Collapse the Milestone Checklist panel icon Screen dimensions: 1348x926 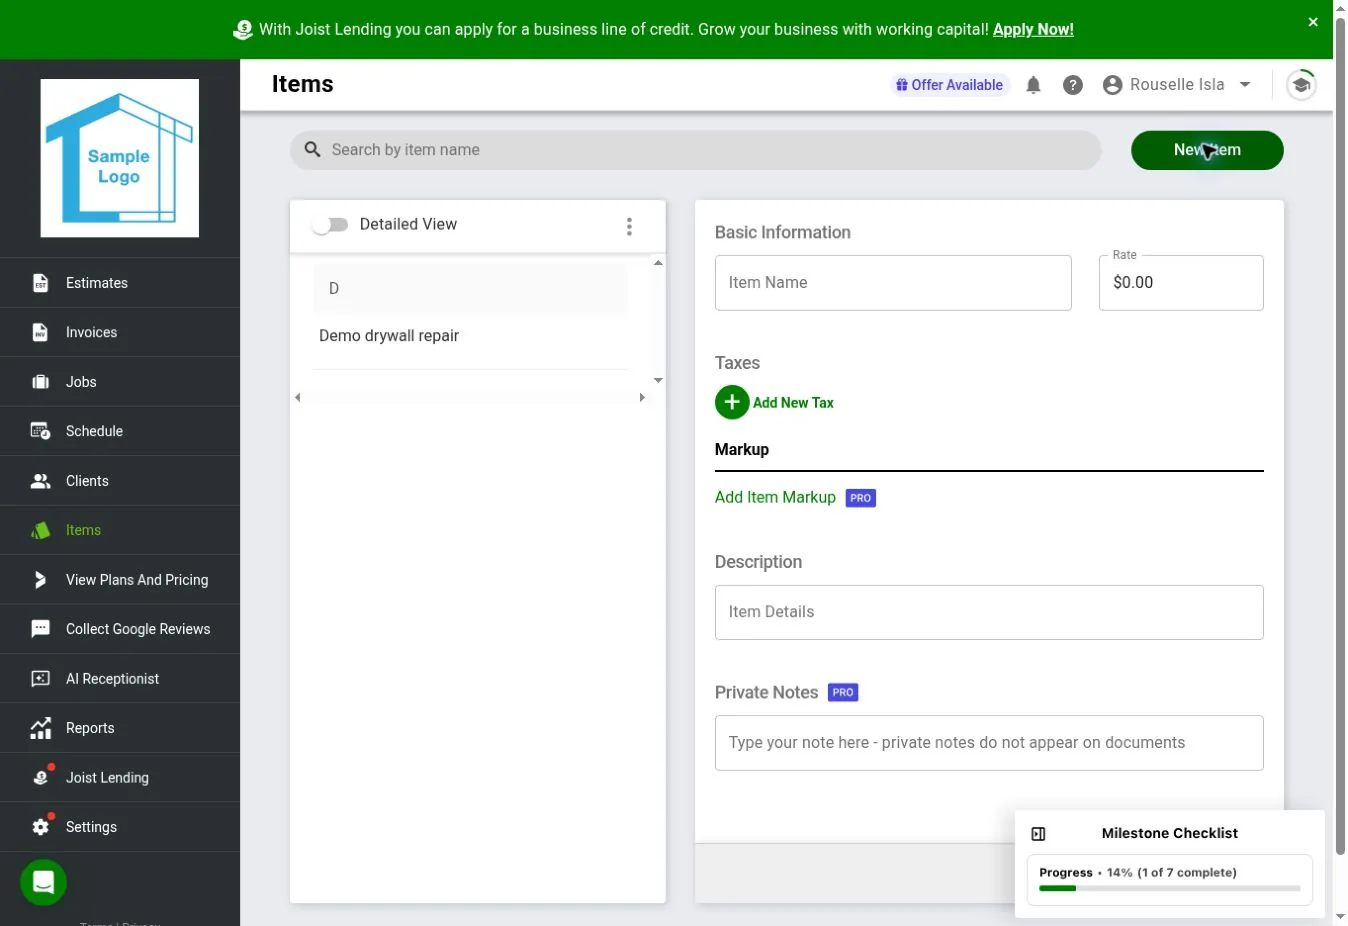pyautogui.click(x=1038, y=834)
